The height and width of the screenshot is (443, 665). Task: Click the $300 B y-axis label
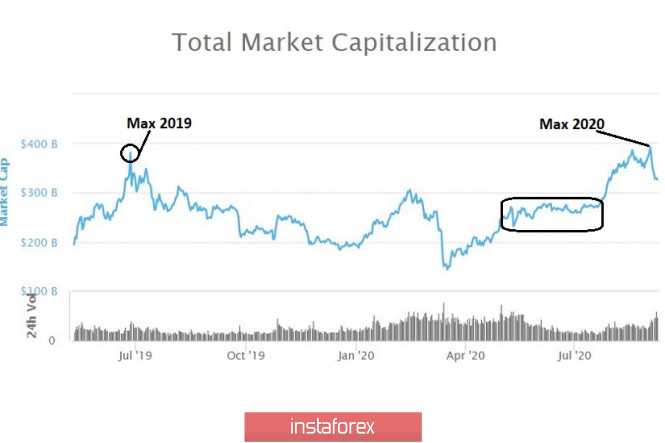[39, 192]
